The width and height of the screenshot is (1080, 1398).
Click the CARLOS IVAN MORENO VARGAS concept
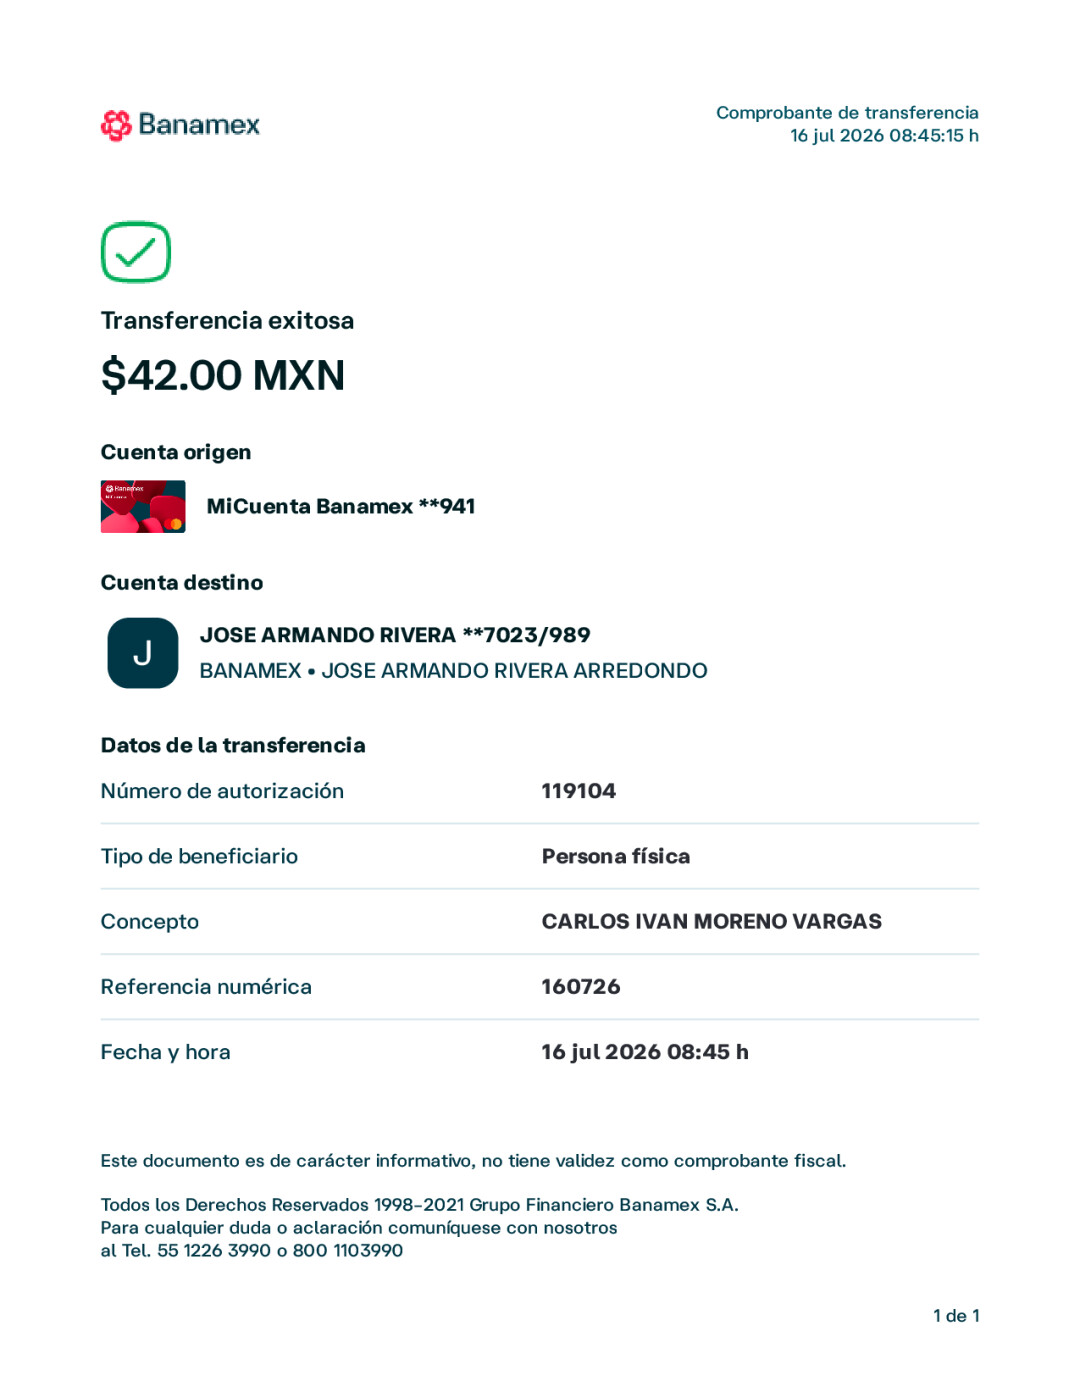(712, 922)
